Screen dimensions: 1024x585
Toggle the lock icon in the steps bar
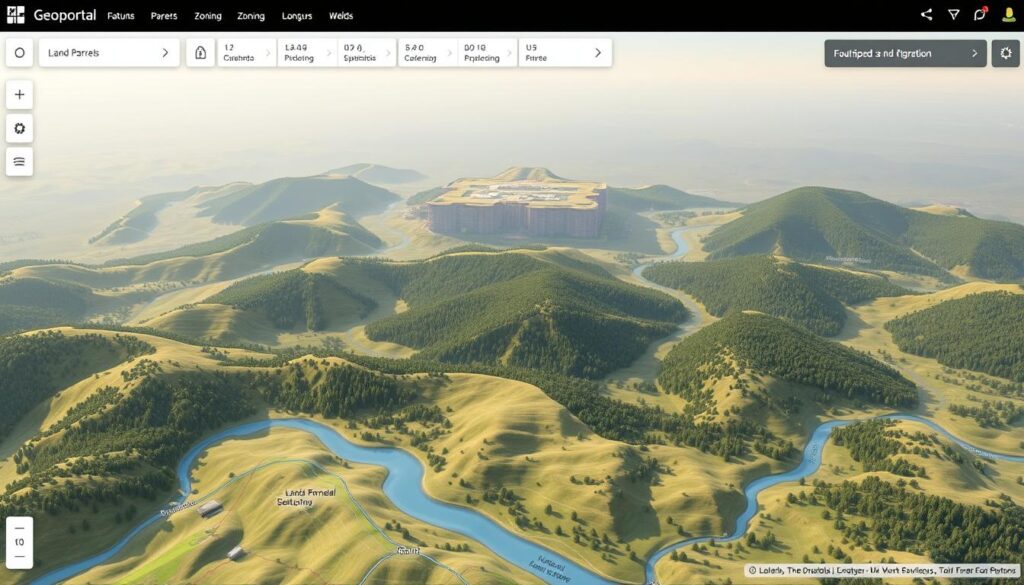[200, 53]
